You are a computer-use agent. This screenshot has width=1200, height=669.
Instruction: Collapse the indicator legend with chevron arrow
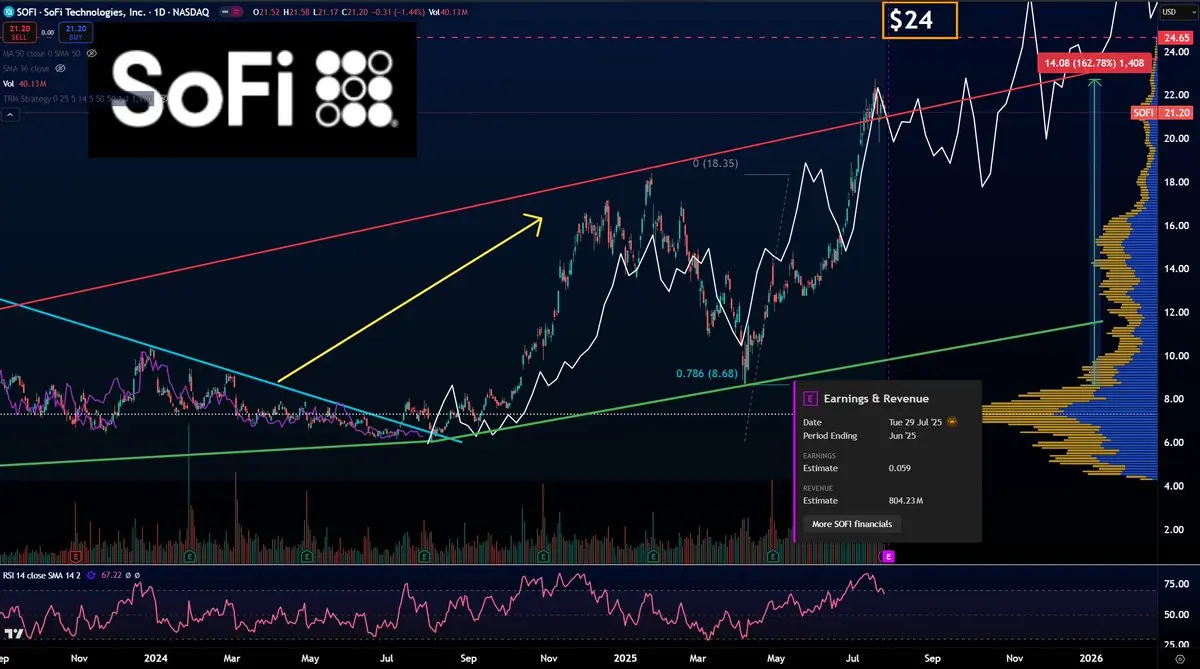point(8,116)
